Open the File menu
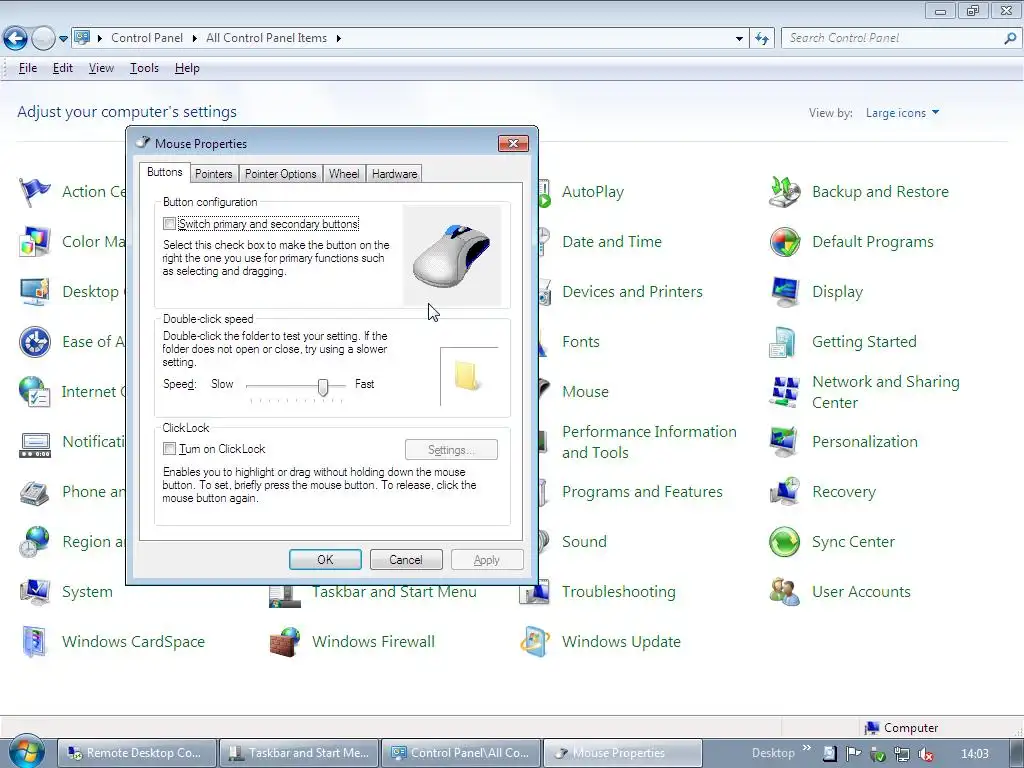Screen dimensions: 1024x768 [x=27, y=68]
